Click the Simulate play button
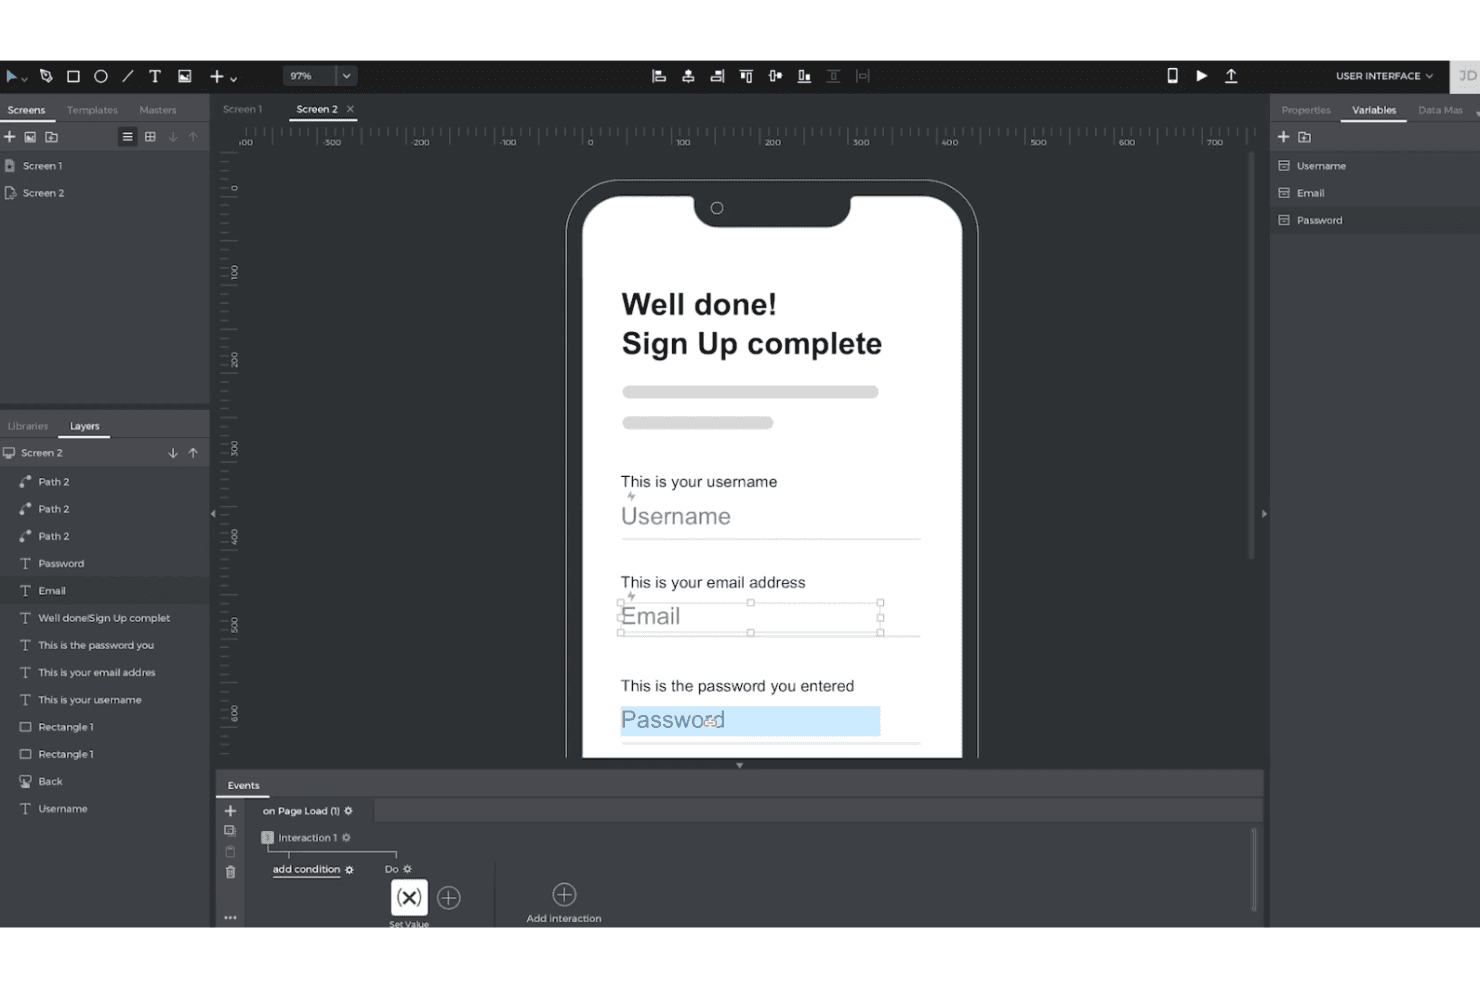Image resolution: width=1480 pixels, height=987 pixels. (x=1202, y=76)
